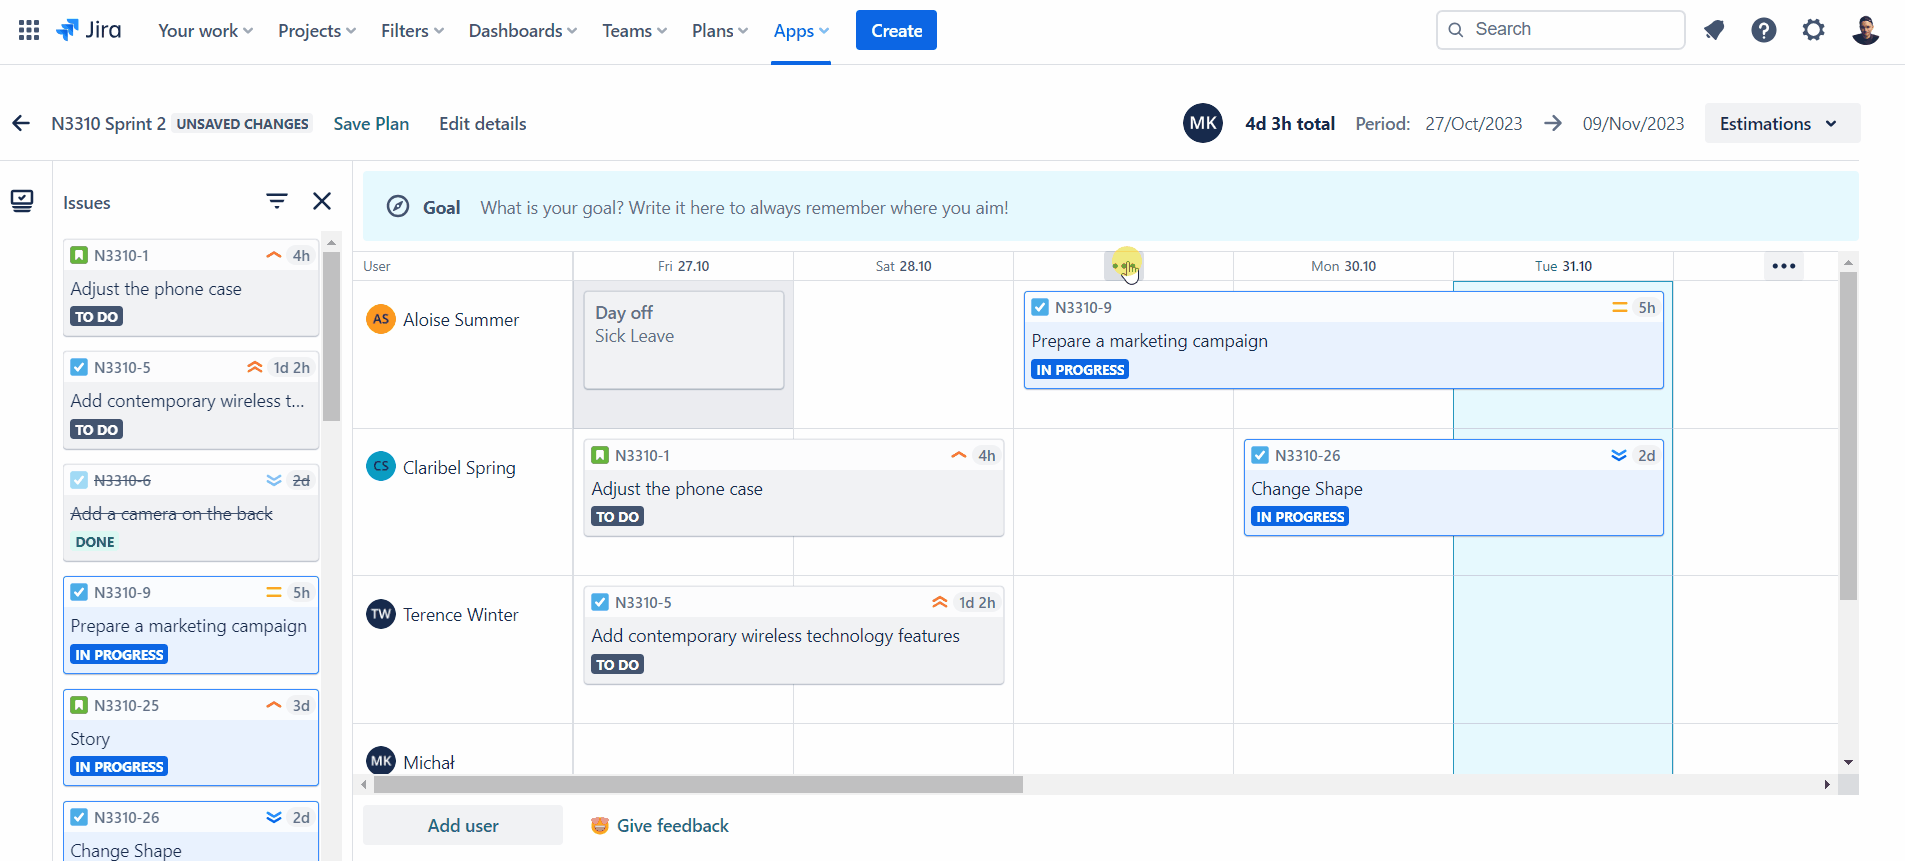Image resolution: width=1905 pixels, height=861 pixels.
Task: Open the Day off Sick Leave card
Action: pyautogui.click(x=683, y=340)
